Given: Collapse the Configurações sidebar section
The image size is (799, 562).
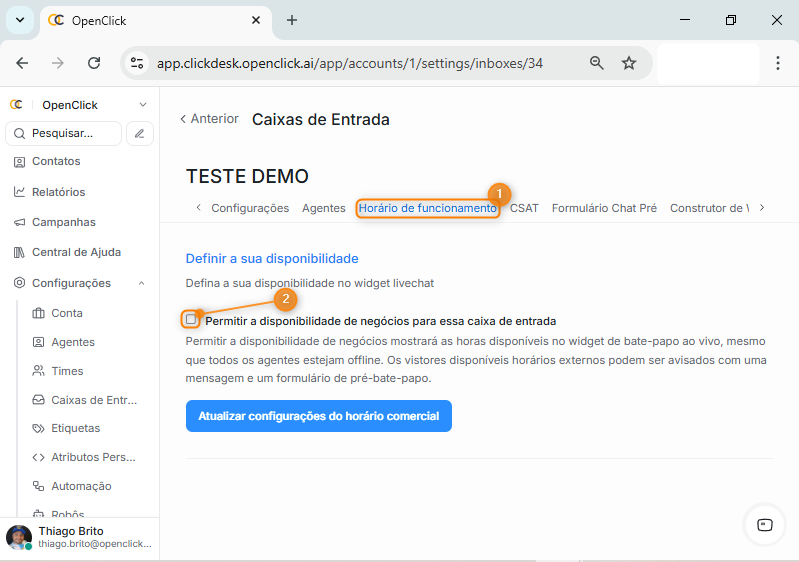Looking at the screenshot, I should [141, 283].
